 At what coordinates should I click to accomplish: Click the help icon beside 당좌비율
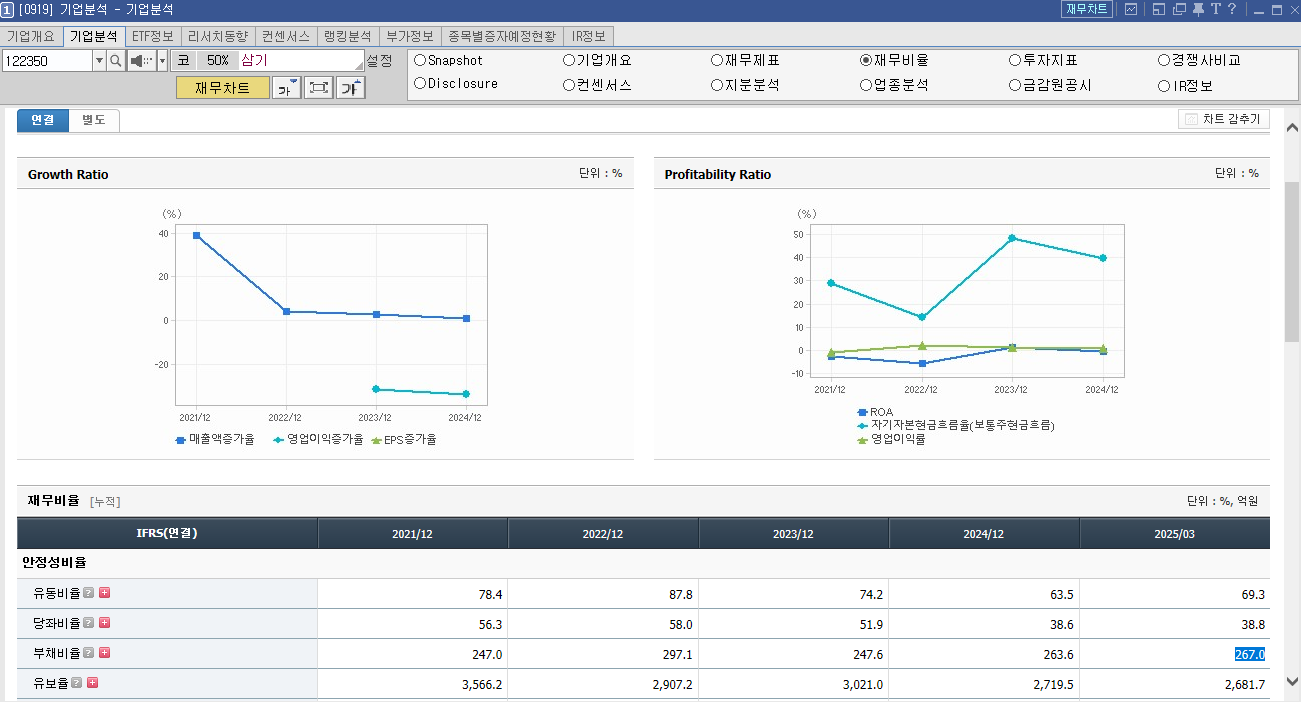pos(89,623)
